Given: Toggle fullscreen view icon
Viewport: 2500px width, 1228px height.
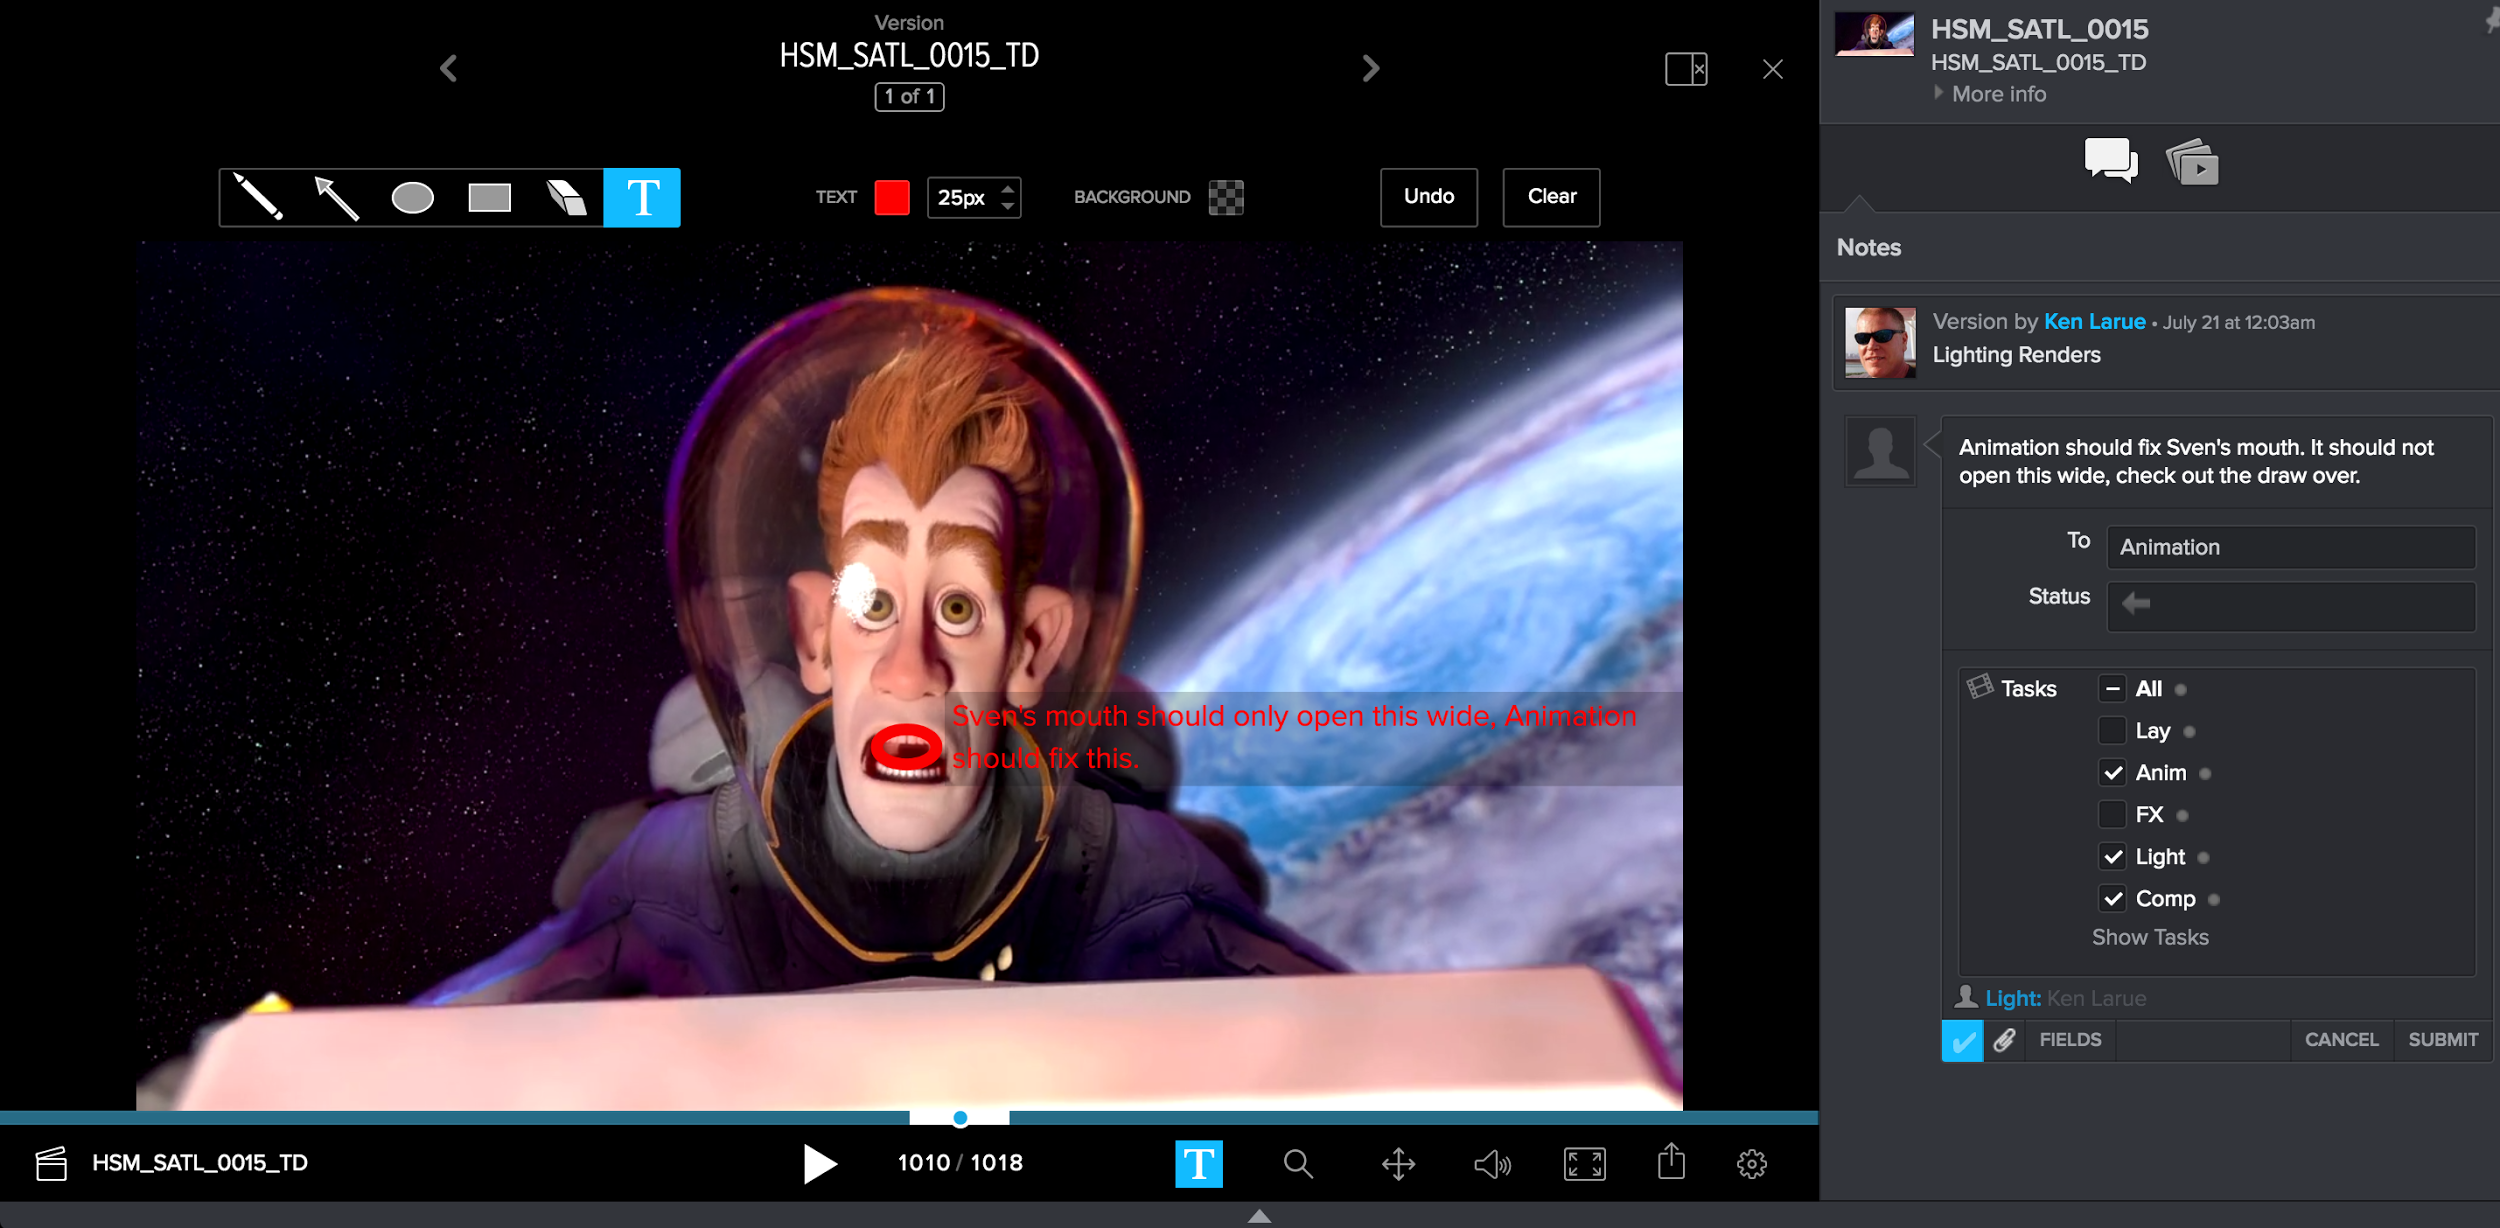Looking at the screenshot, I should coord(1584,1163).
